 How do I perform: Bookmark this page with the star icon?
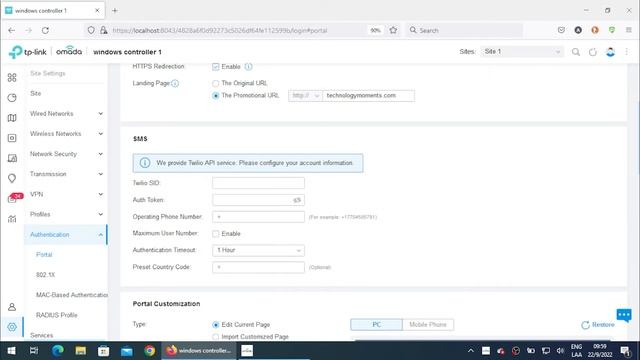[393, 30]
